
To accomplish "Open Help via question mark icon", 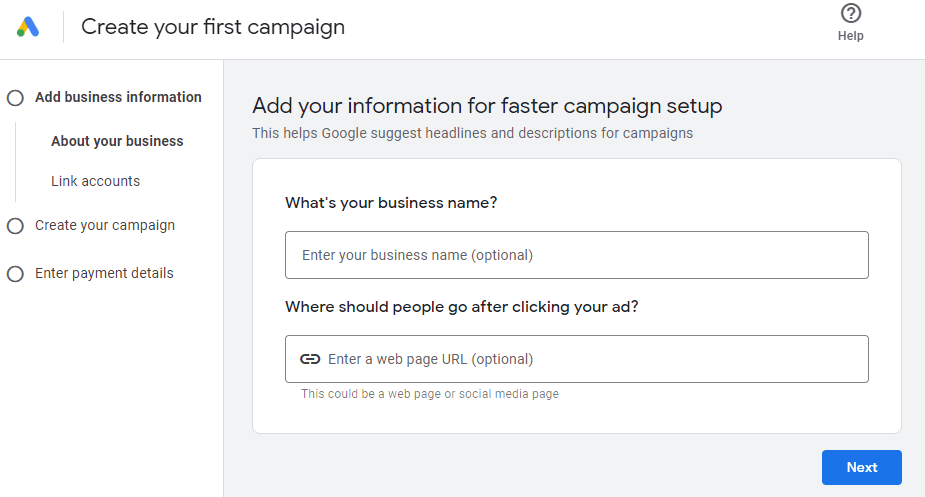I will [x=851, y=13].
